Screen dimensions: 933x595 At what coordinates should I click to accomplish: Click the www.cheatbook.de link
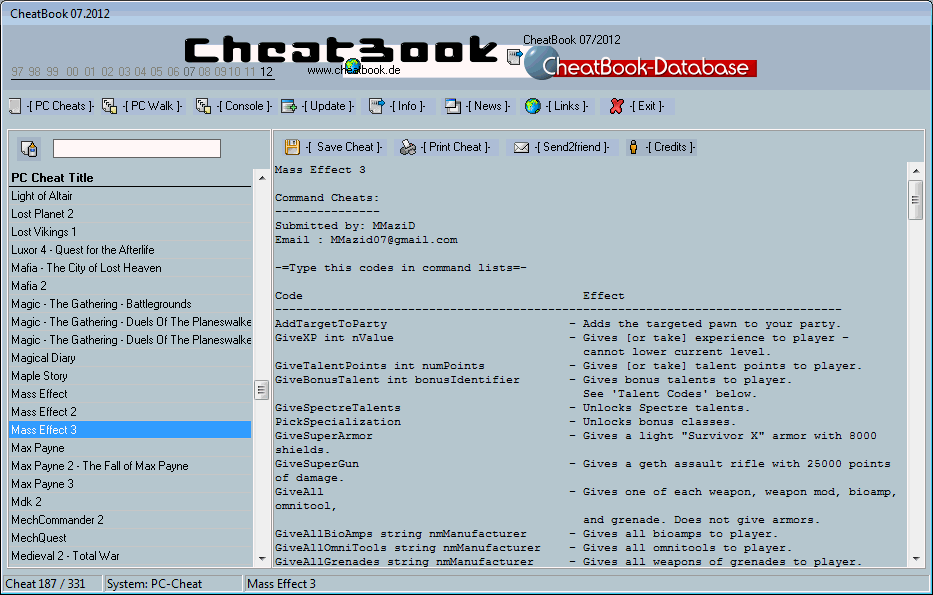coord(353,70)
